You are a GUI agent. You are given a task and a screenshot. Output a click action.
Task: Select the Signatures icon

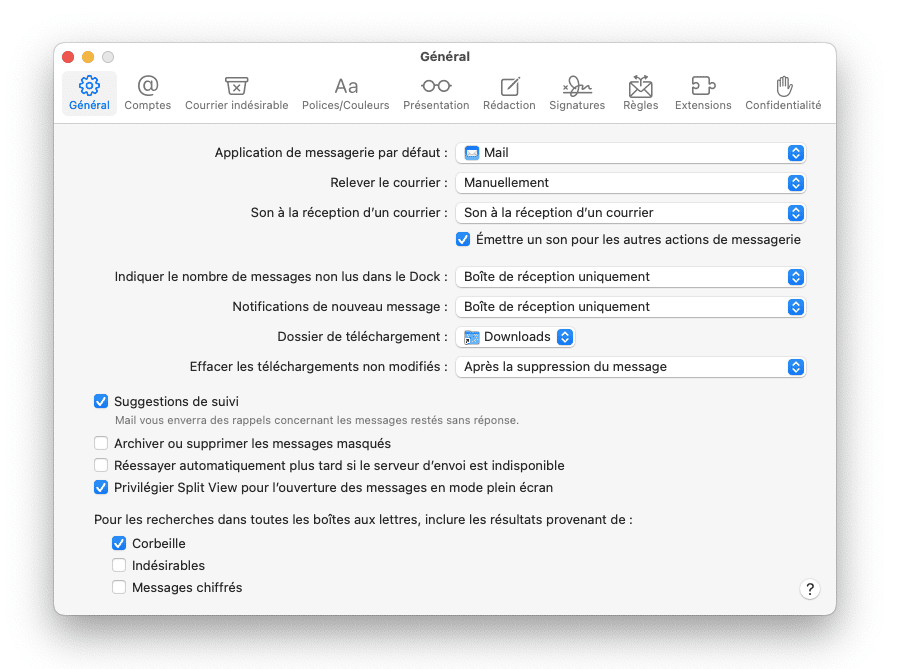[x=577, y=86]
